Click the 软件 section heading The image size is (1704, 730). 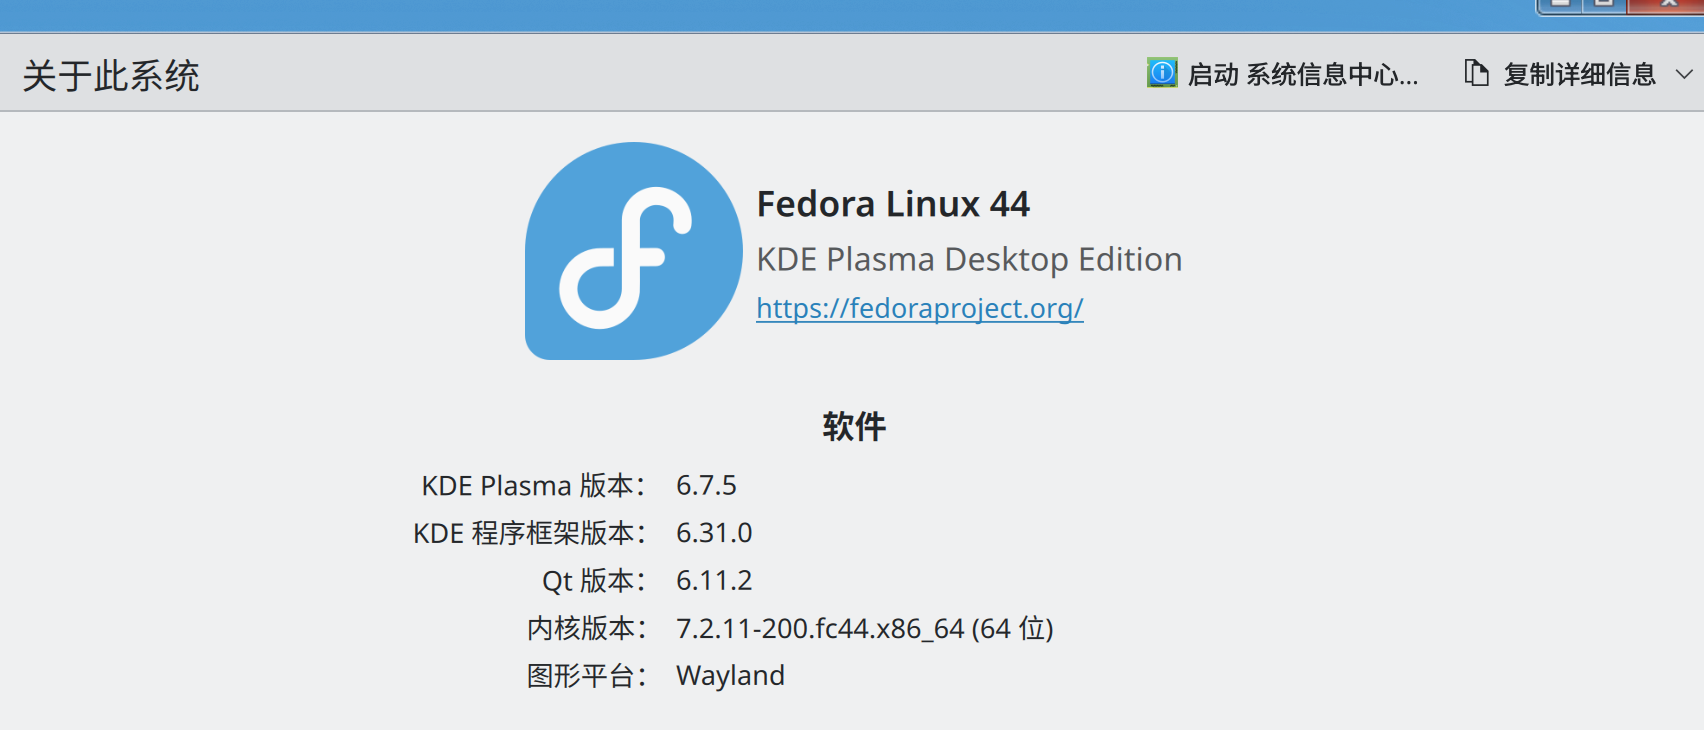coord(854,427)
